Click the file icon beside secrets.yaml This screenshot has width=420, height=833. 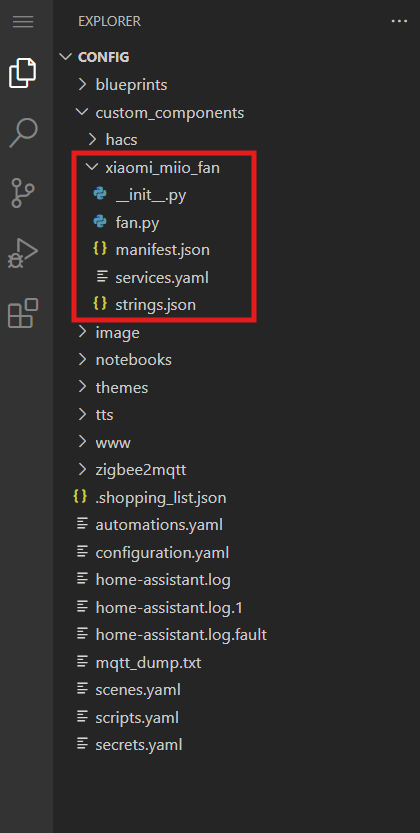[x=82, y=743]
